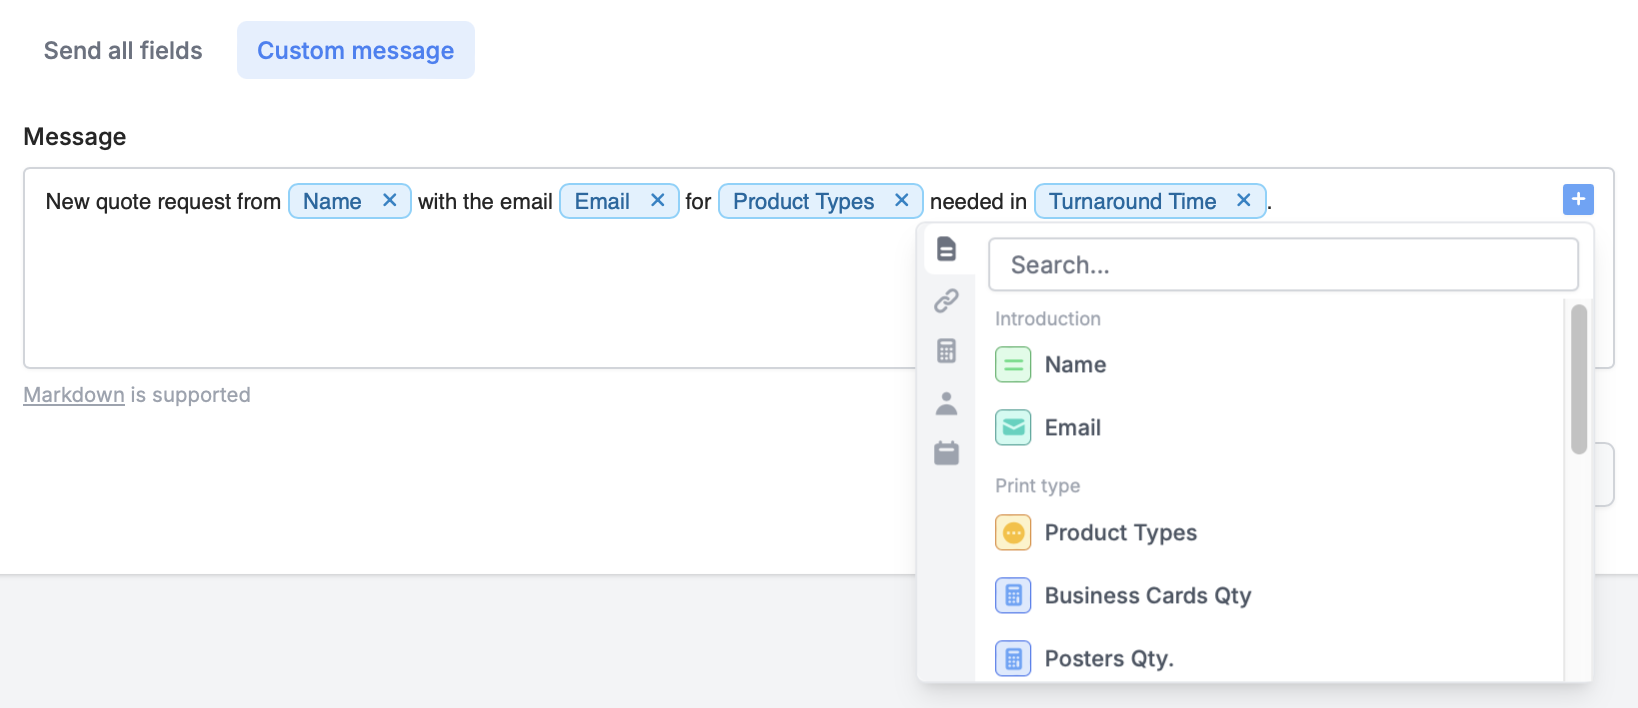Click the teal Email envelope icon

1013,428
